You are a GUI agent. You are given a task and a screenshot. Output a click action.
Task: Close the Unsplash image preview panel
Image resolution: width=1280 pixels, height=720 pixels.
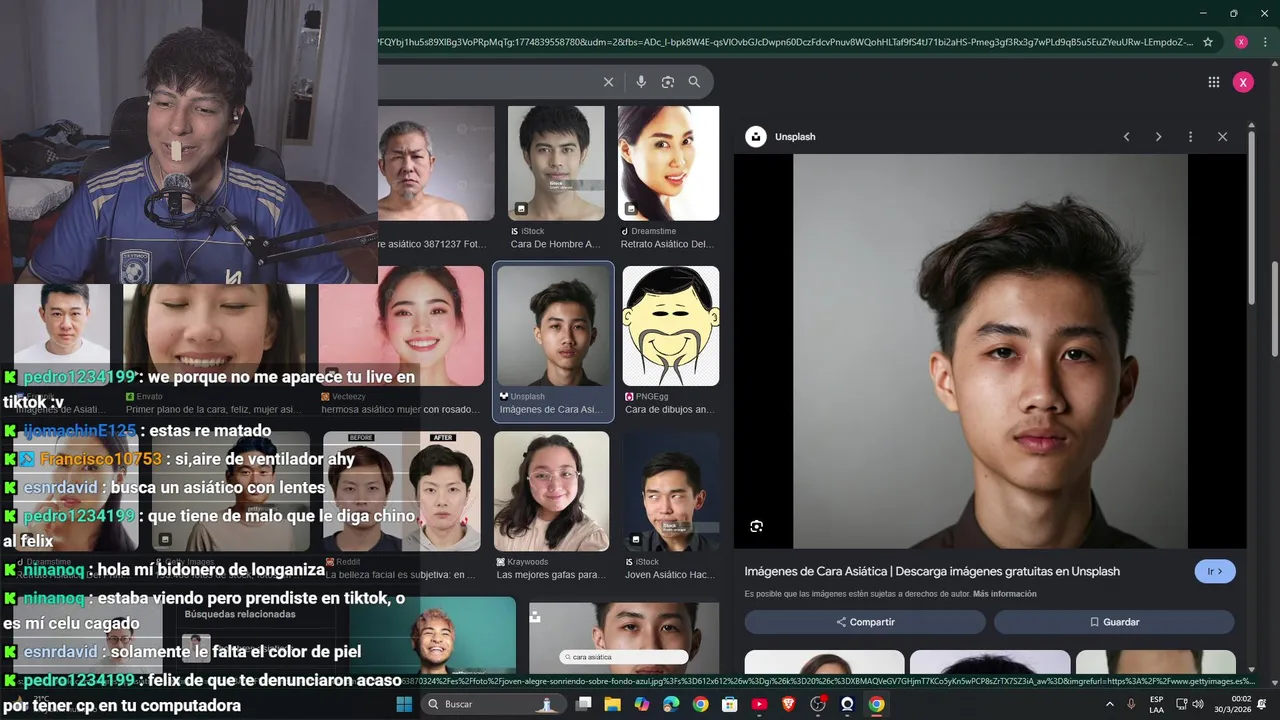(x=1222, y=137)
